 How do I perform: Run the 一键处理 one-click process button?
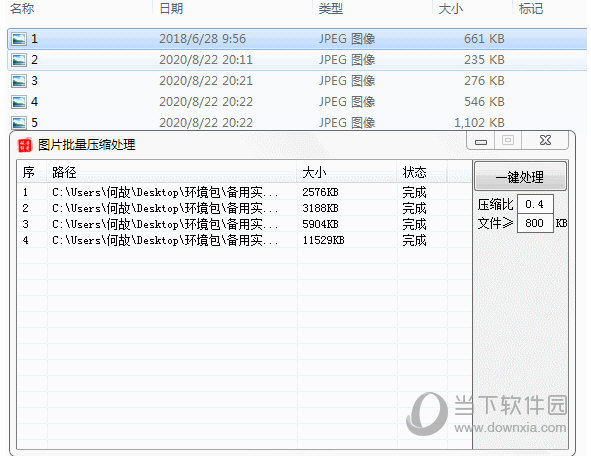pos(520,176)
